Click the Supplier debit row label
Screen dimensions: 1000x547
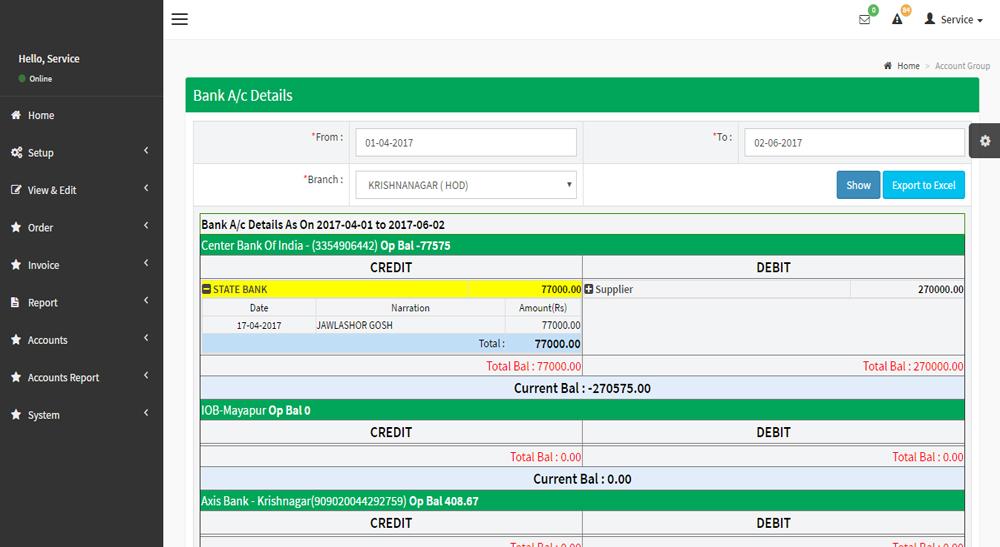point(614,289)
